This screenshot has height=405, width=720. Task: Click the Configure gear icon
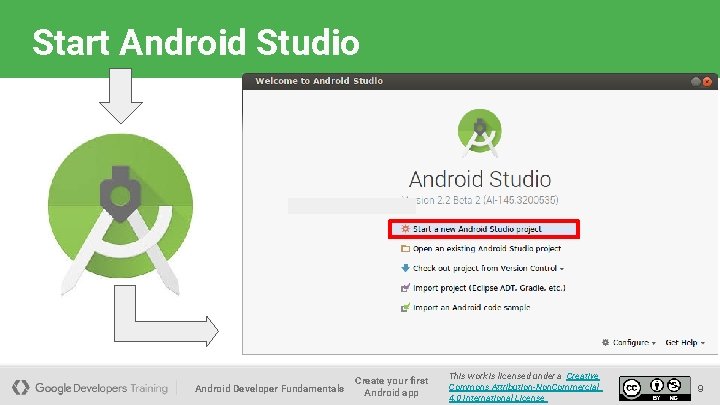[x=606, y=343]
